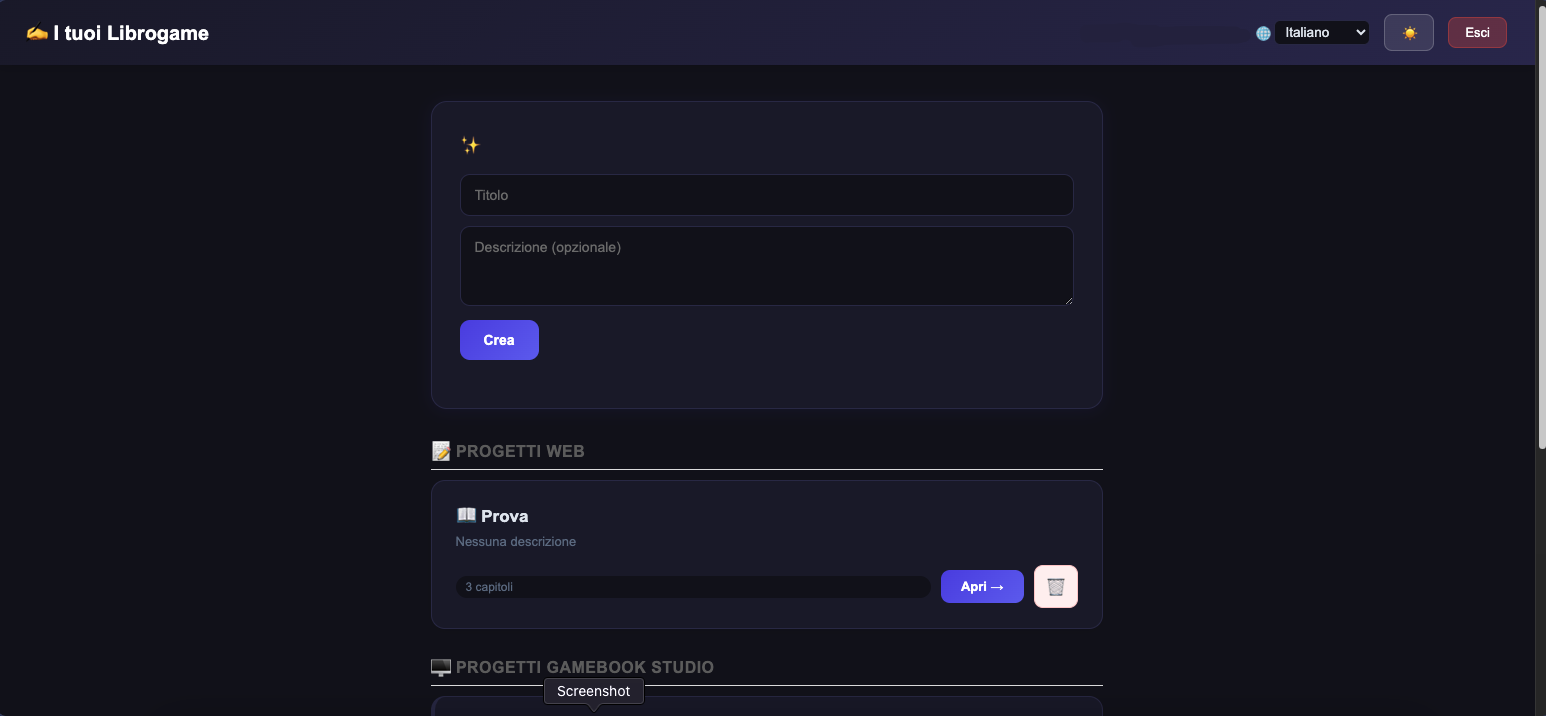Click the Progetti Web section heading
This screenshot has width=1546, height=716.
pos(520,451)
